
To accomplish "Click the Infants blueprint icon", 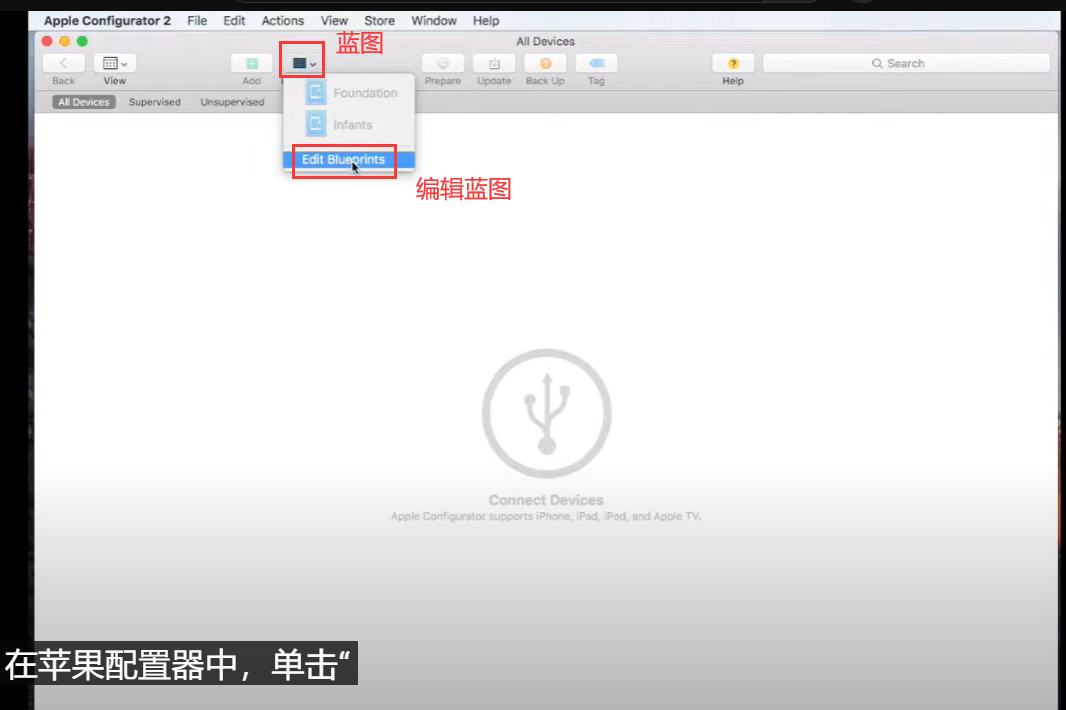I will point(315,124).
